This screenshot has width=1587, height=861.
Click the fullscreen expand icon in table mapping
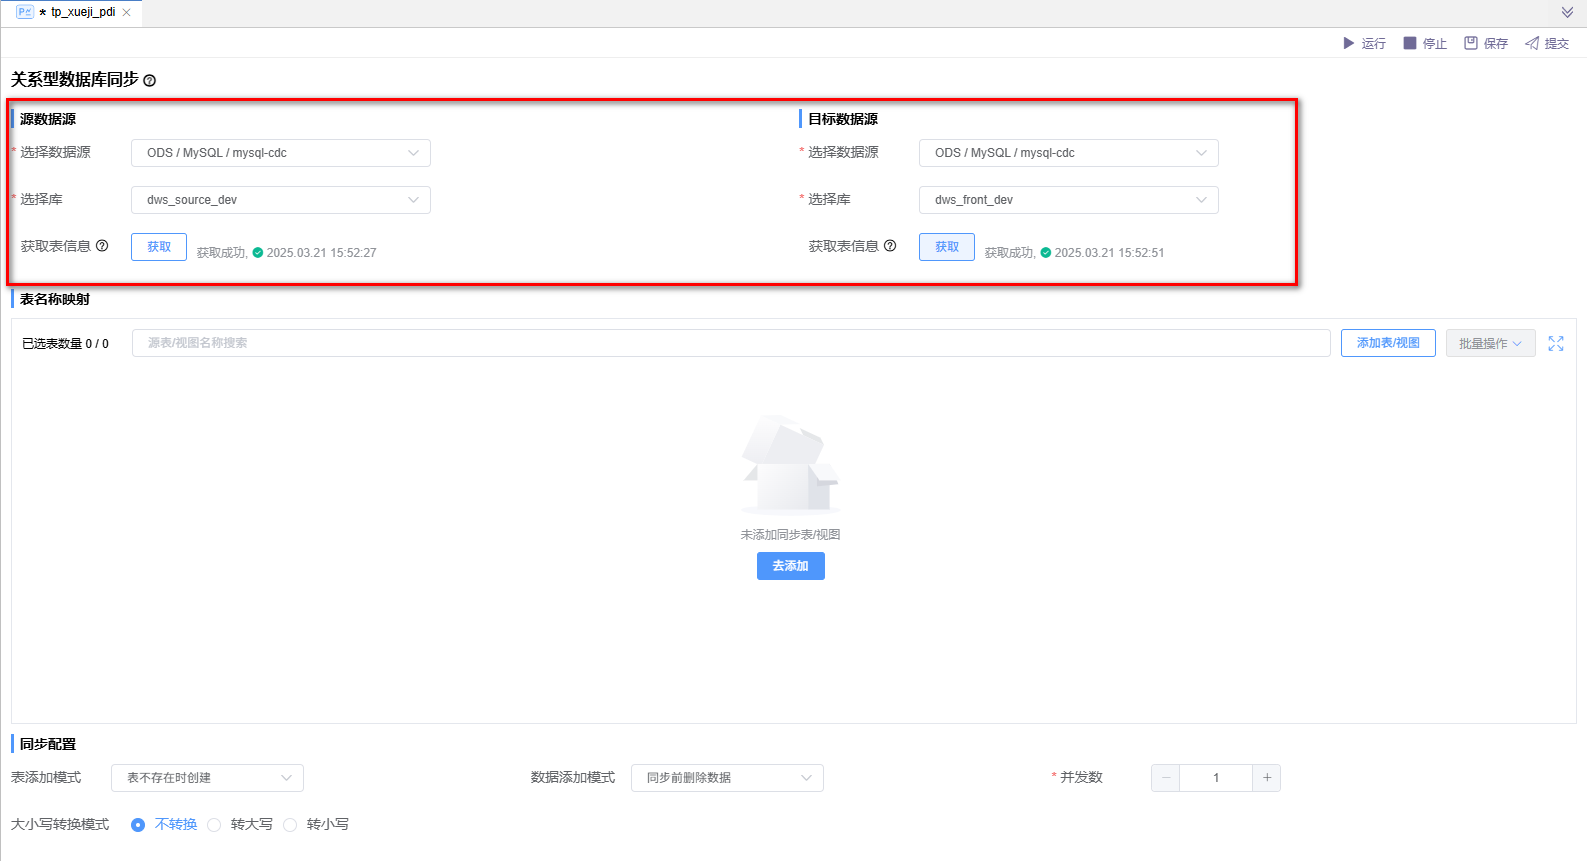[x=1556, y=343]
